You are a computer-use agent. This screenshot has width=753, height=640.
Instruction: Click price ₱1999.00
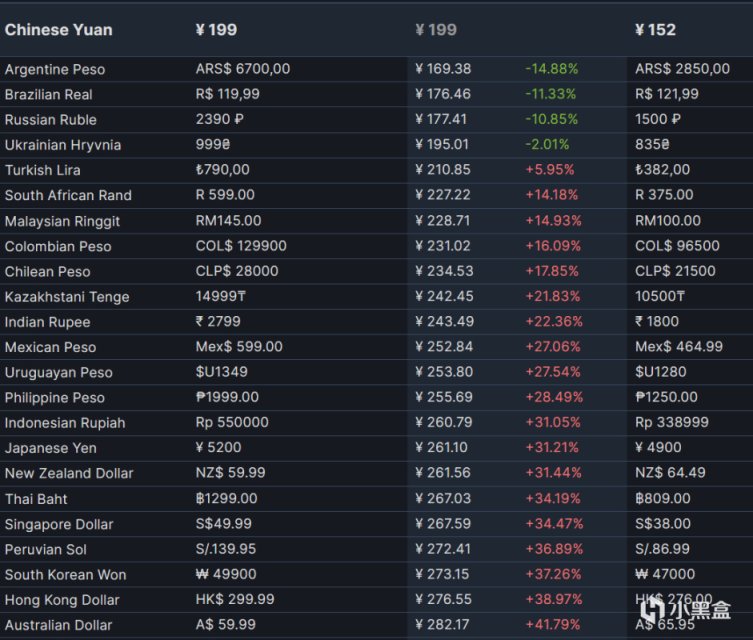(x=227, y=397)
